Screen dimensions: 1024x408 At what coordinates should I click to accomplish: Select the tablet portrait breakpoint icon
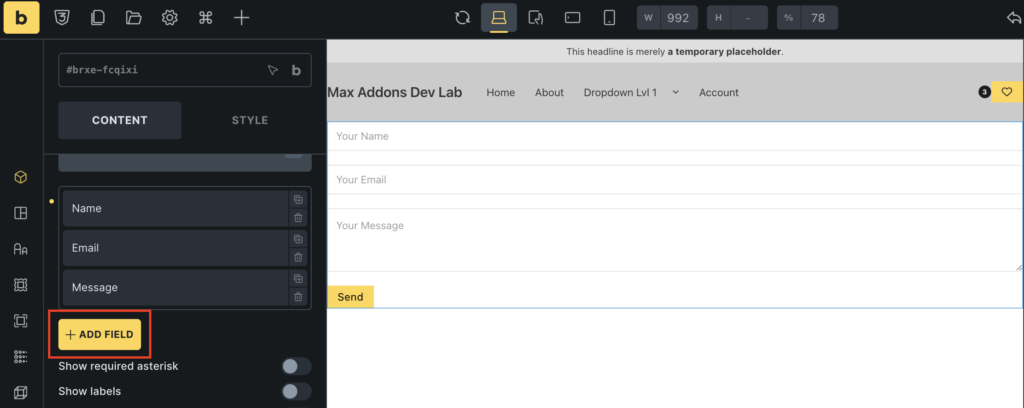tap(536, 18)
